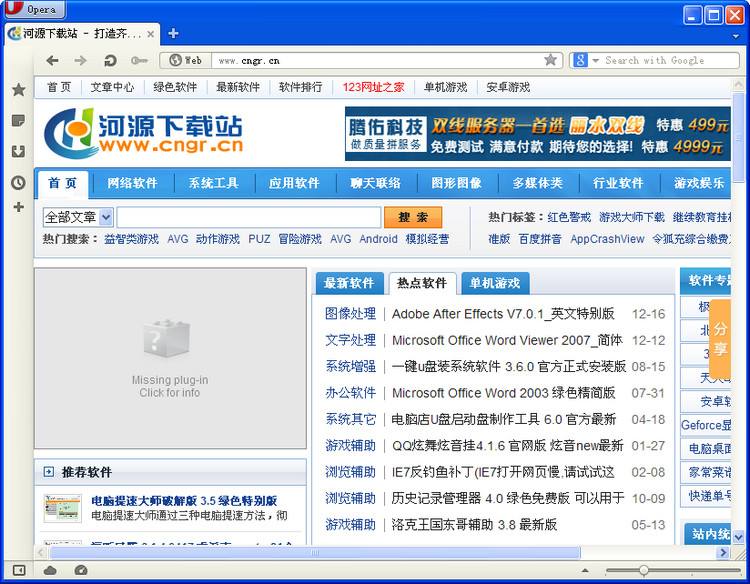Bookmark this page with the address bar star
750x584 pixels.
click(x=551, y=60)
